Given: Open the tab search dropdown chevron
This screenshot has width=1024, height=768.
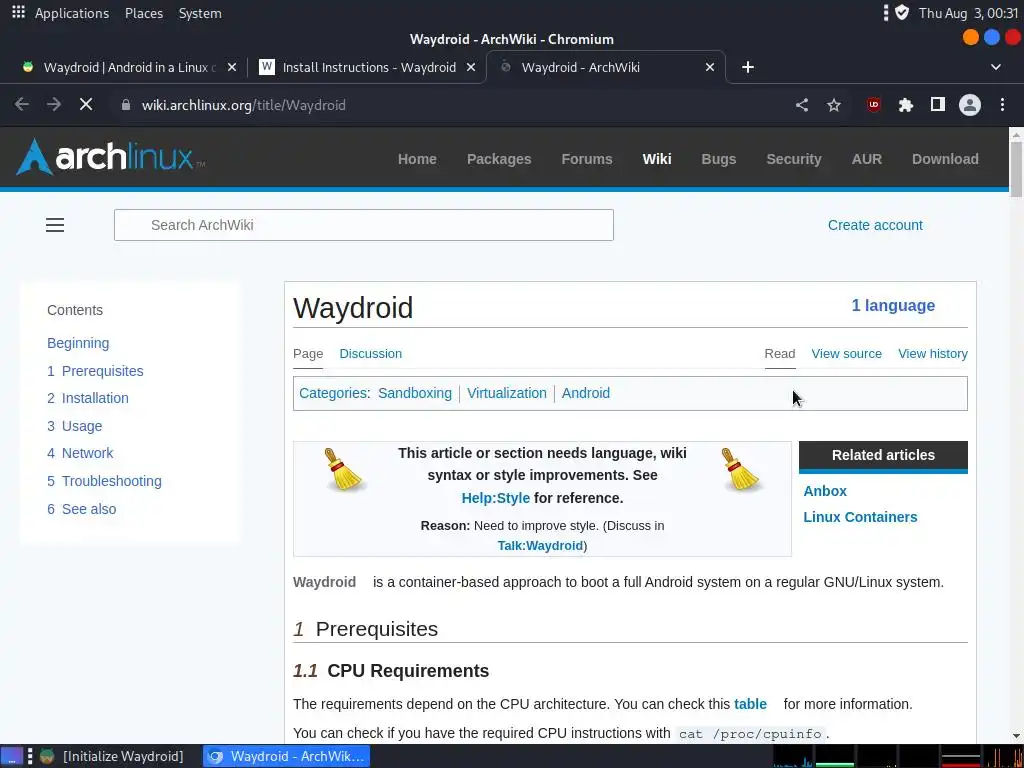Looking at the screenshot, I should (x=996, y=67).
